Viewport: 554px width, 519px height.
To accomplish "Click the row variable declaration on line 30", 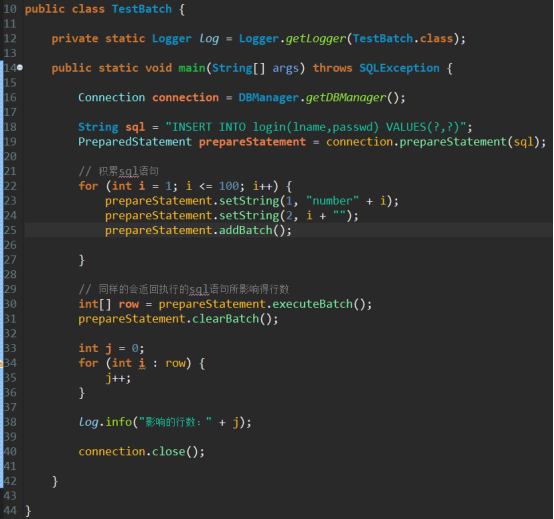I will pyautogui.click(x=129, y=304).
